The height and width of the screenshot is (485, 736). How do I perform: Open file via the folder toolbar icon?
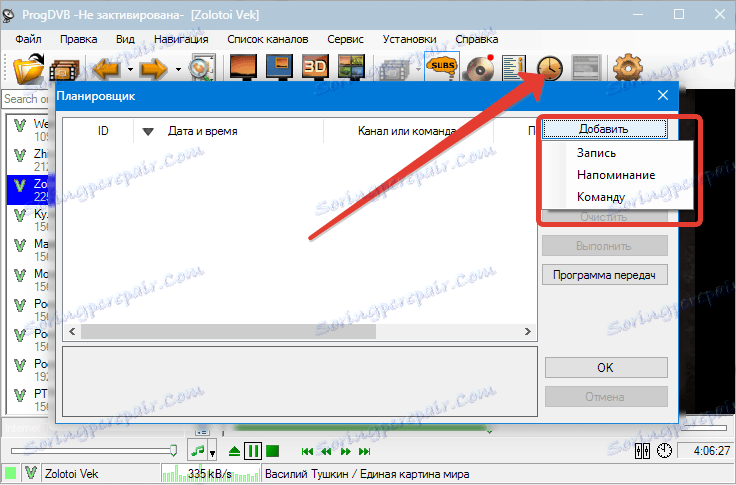(27, 69)
